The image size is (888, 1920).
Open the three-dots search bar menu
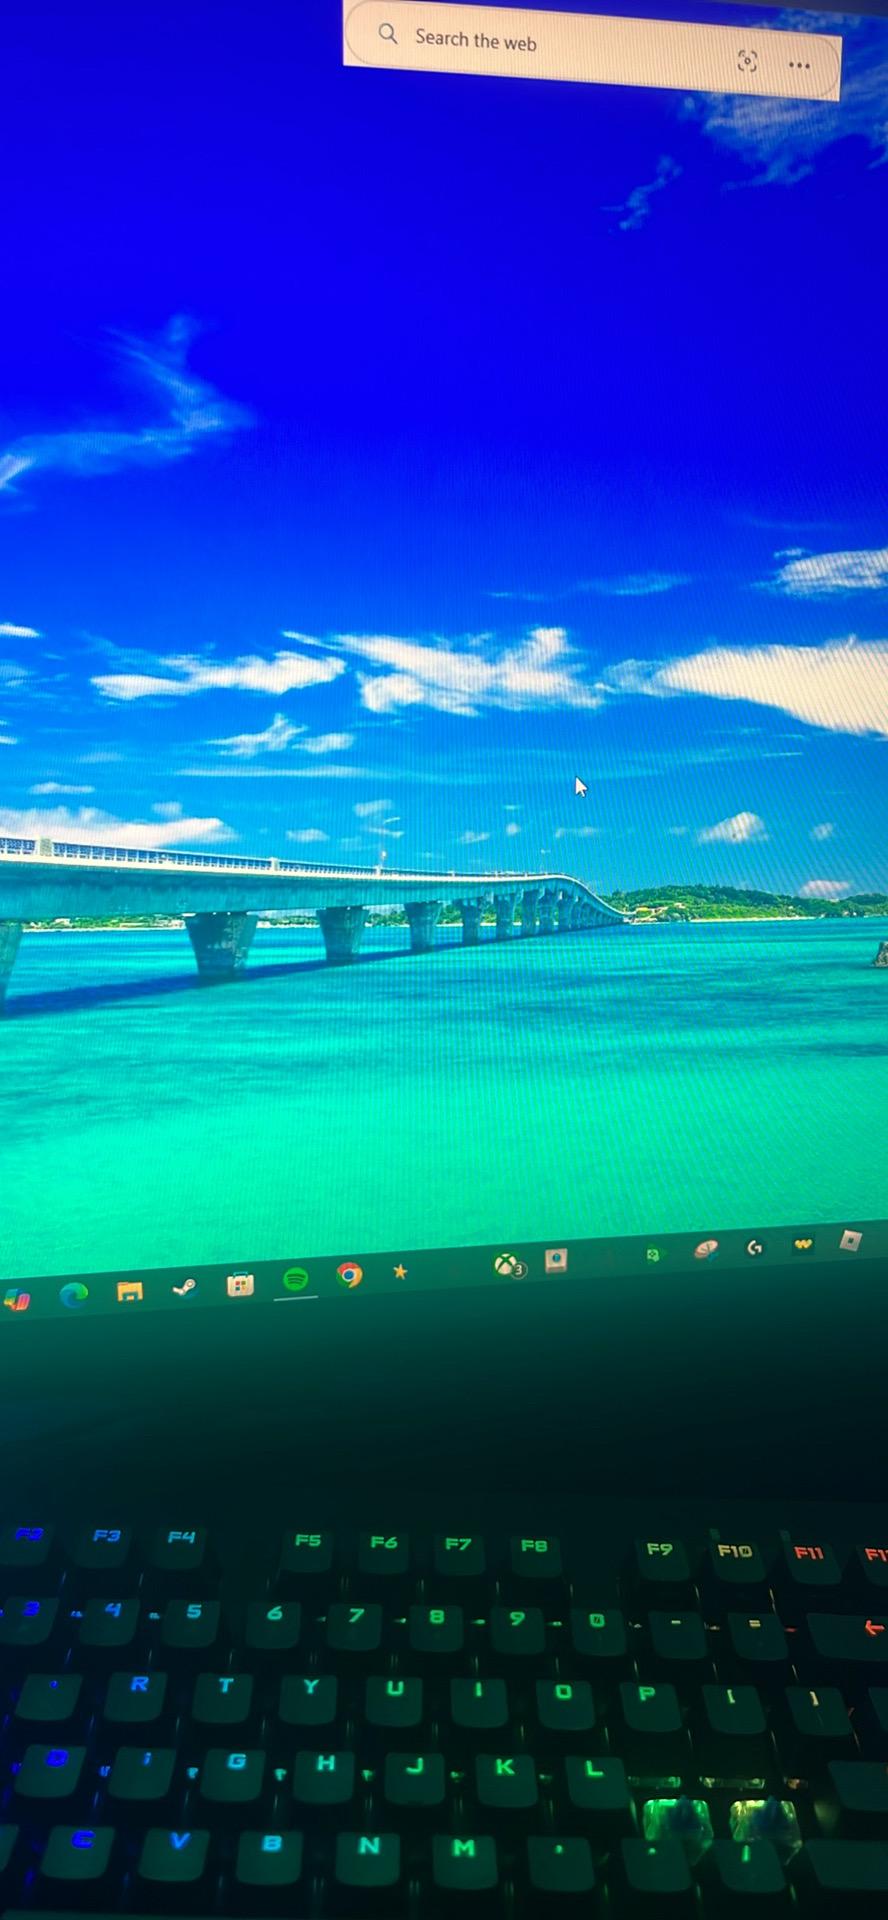click(799, 65)
